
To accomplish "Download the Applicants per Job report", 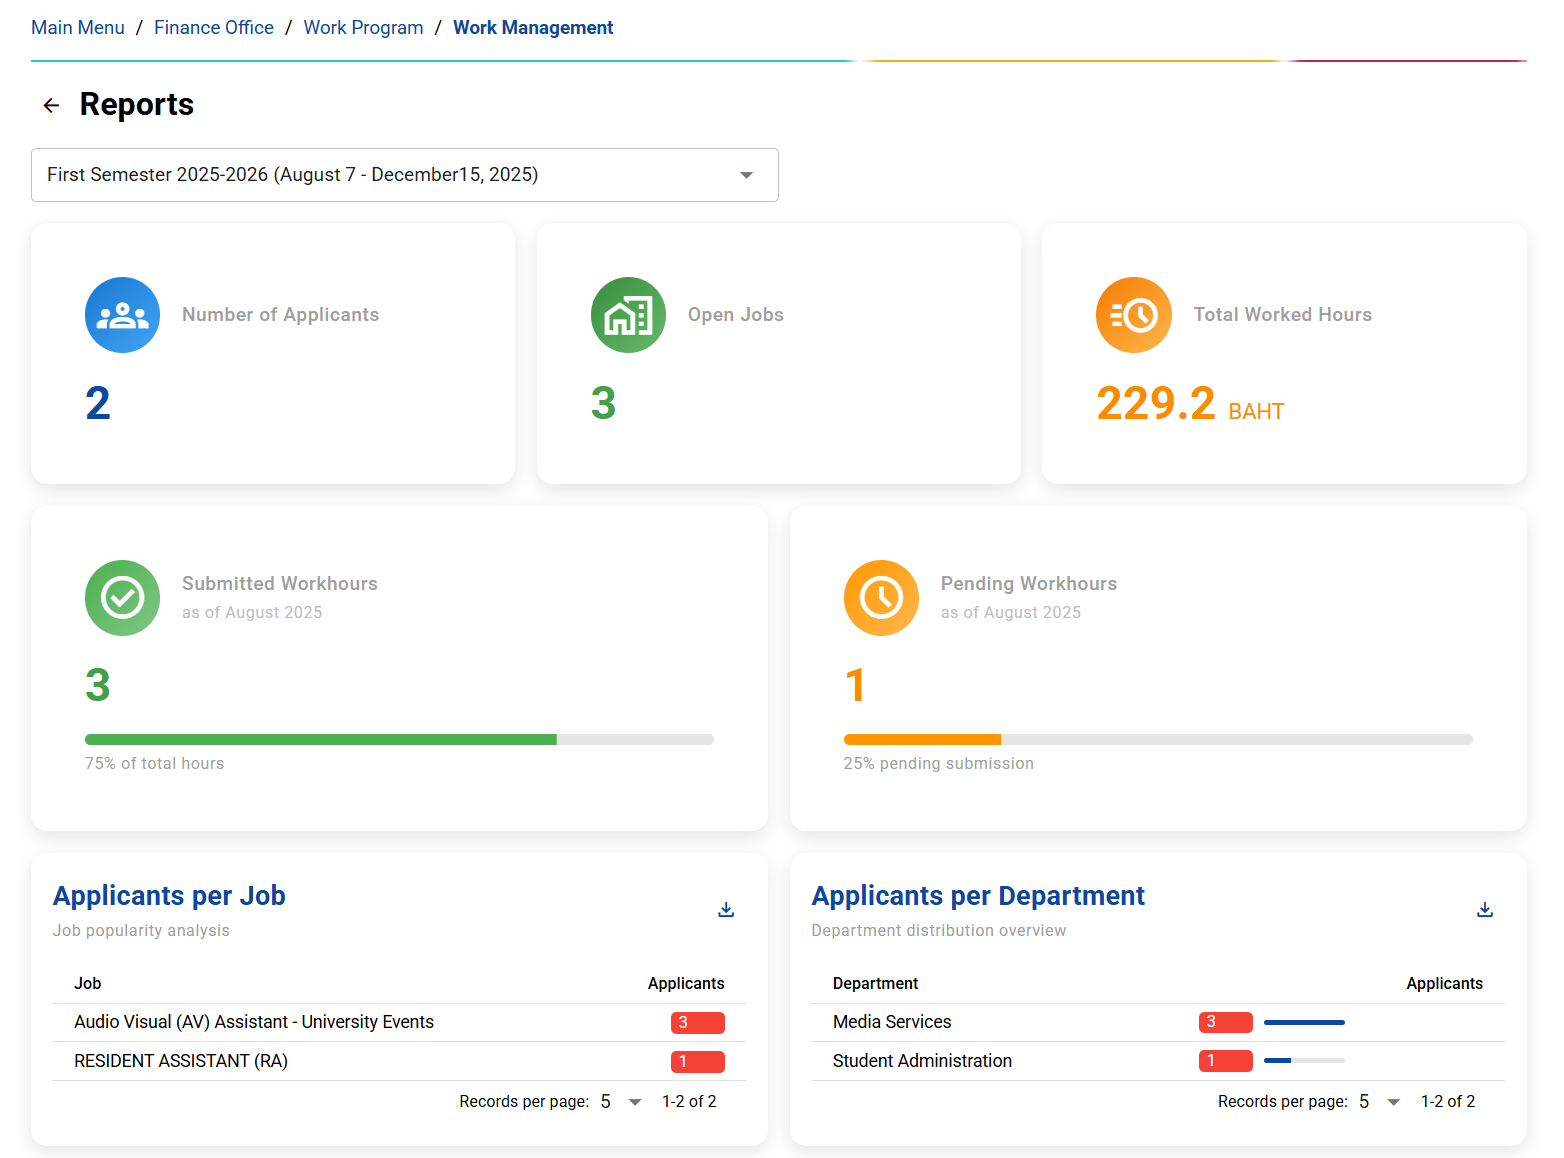I will [x=726, y=909].
